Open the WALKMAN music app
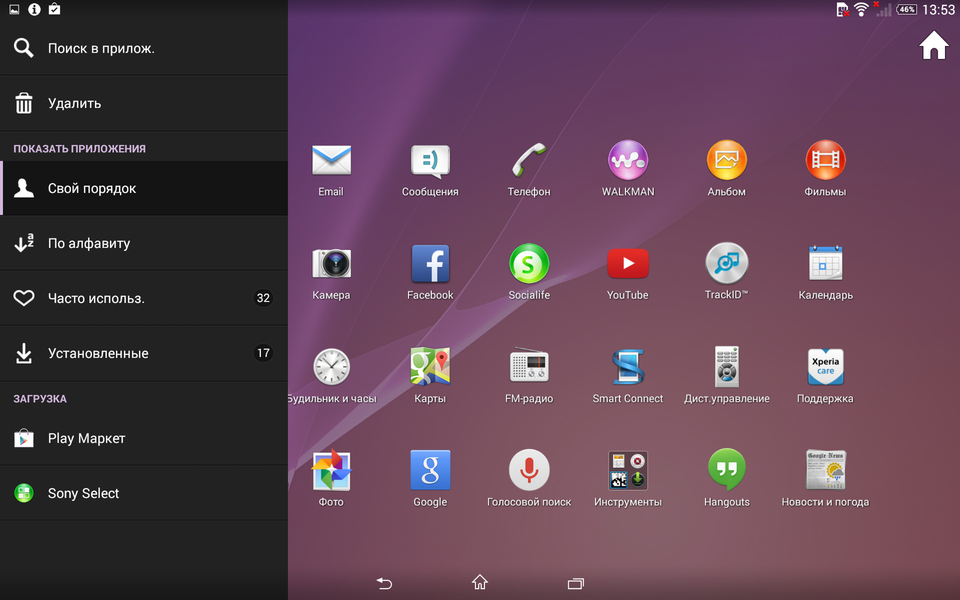Viewport: 960px width, 600px height. pyautogui.click(x=628, y=160)
